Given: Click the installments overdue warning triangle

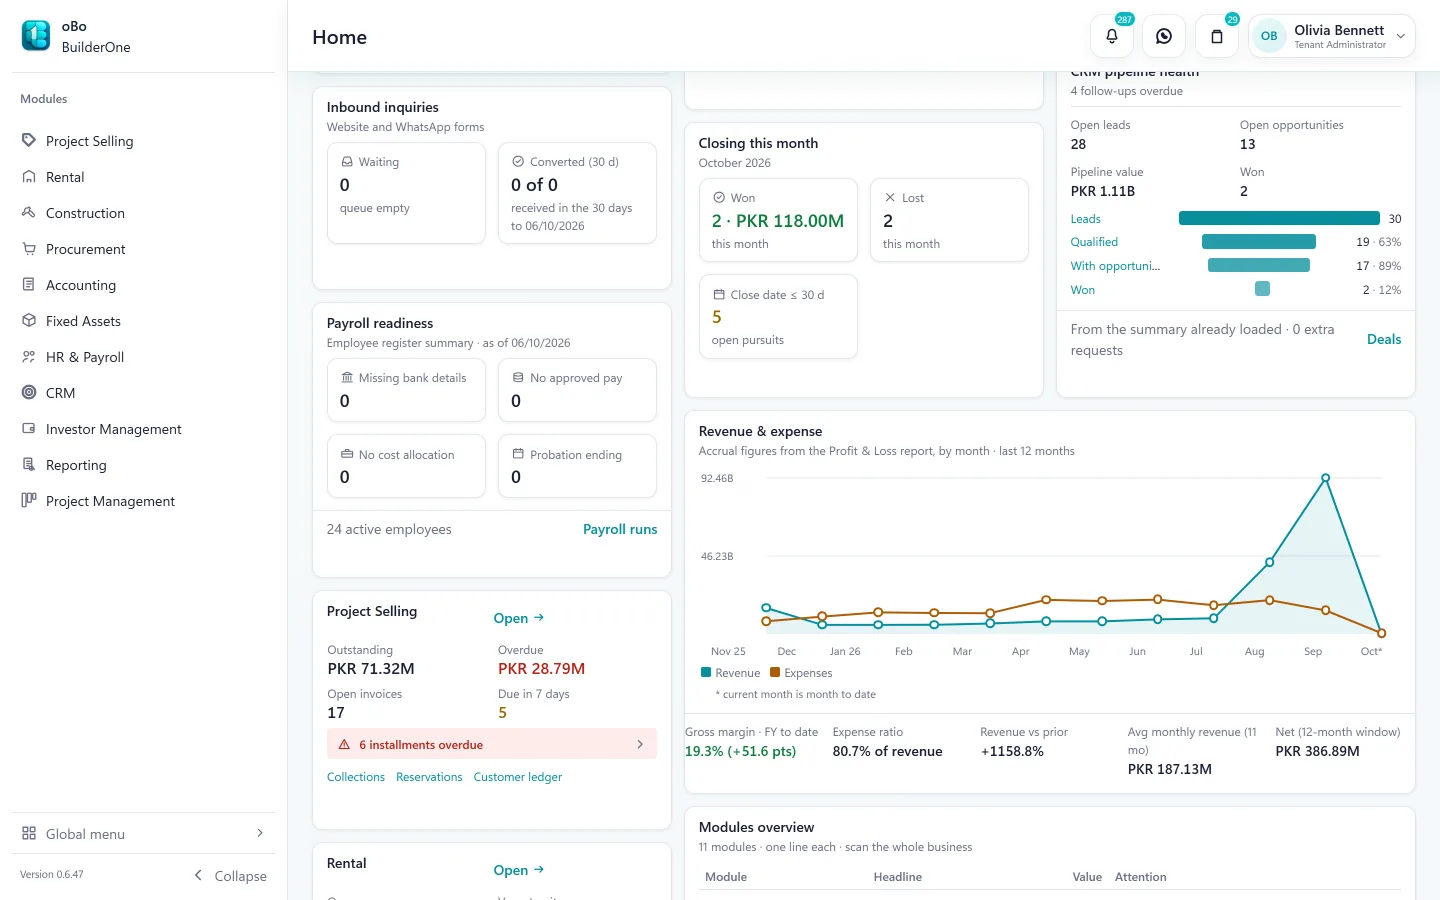Looking at the screenshot, I should (344, 745).
